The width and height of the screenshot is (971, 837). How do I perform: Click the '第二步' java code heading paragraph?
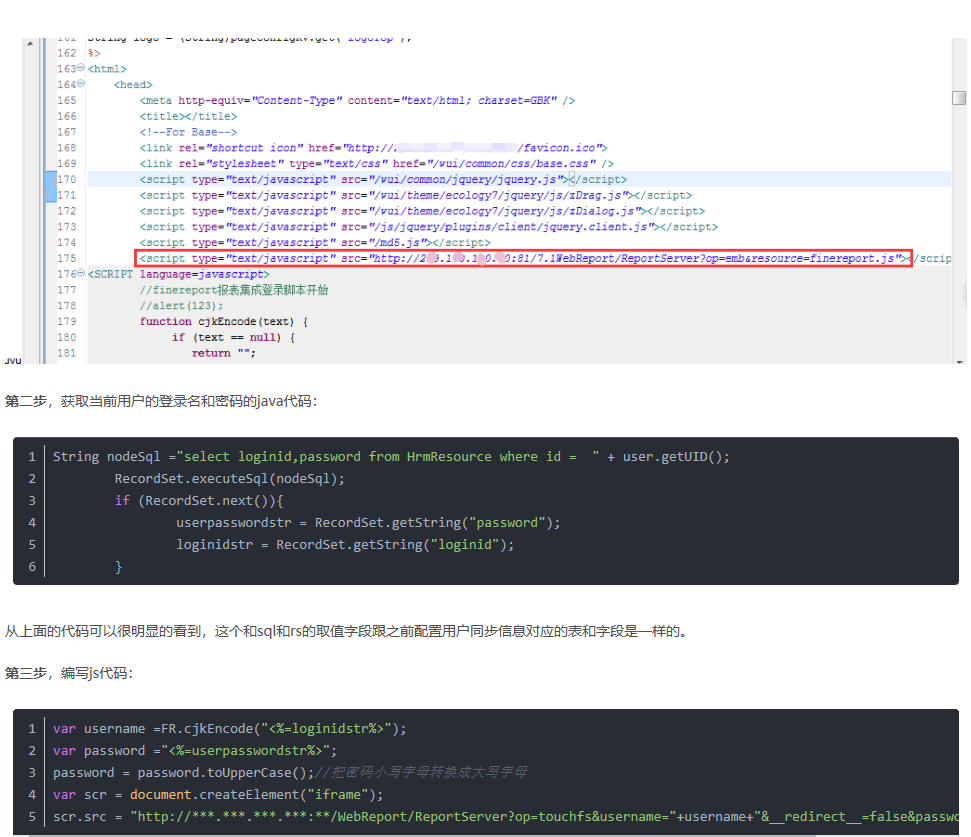coord(161,401)
